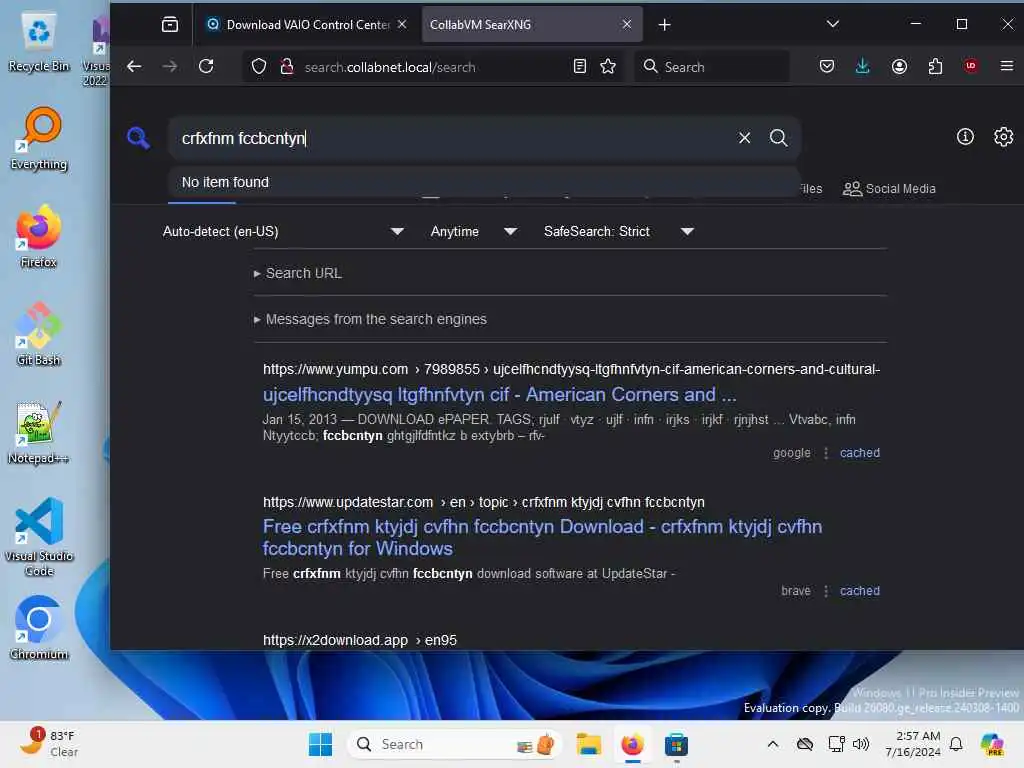This screenshot has height=768, width=1024.
Task: Select No item found suggestion
Action: point(484,182)
